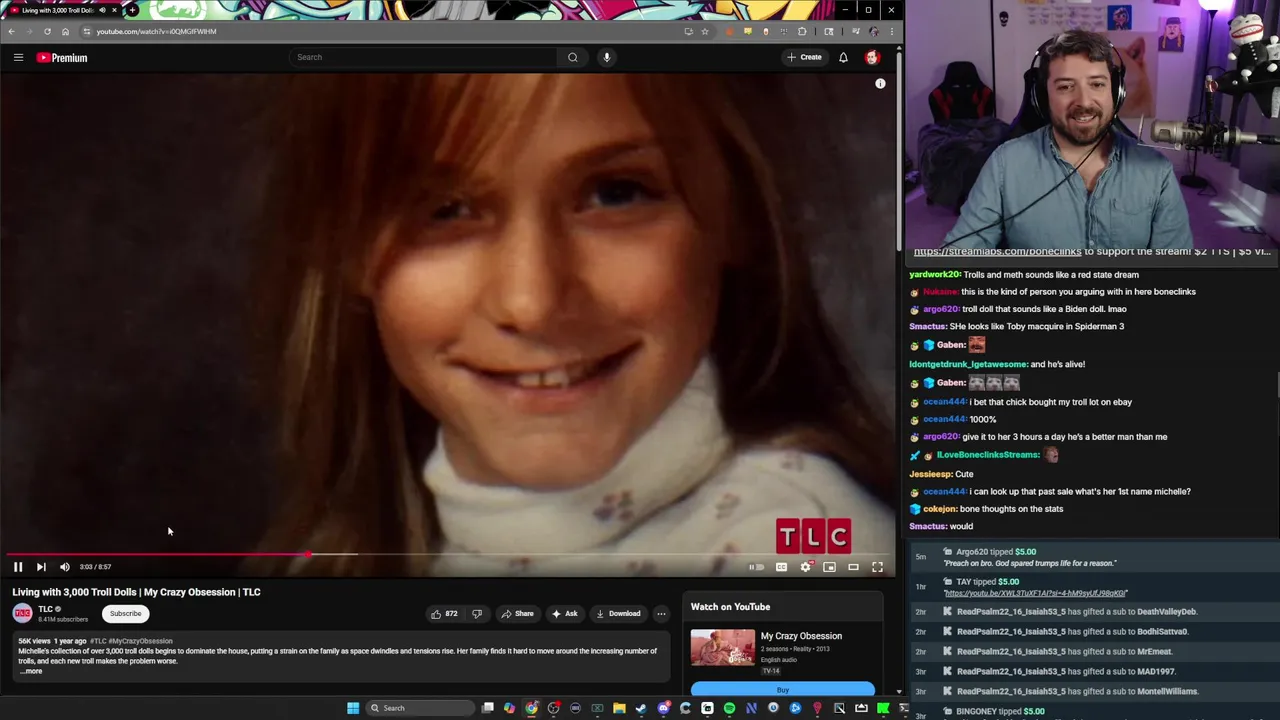Expand description with ...more
This screenshot has width=1280, height=720.
coord(31,671)
